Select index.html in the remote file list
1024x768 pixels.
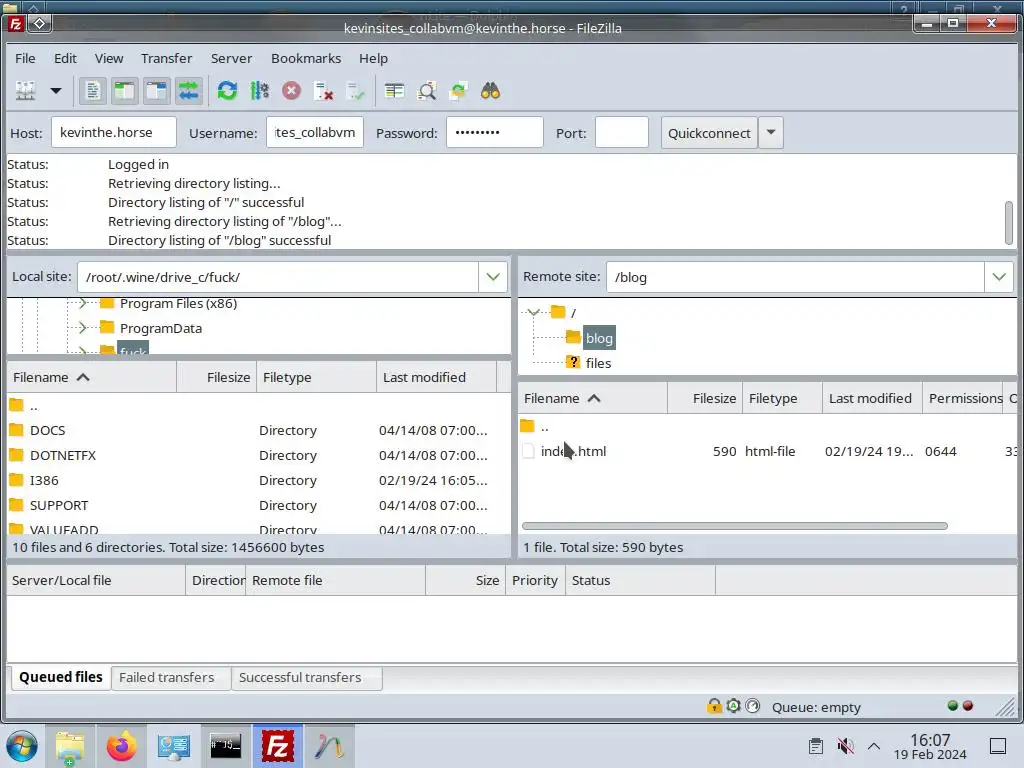pos(767,451)
